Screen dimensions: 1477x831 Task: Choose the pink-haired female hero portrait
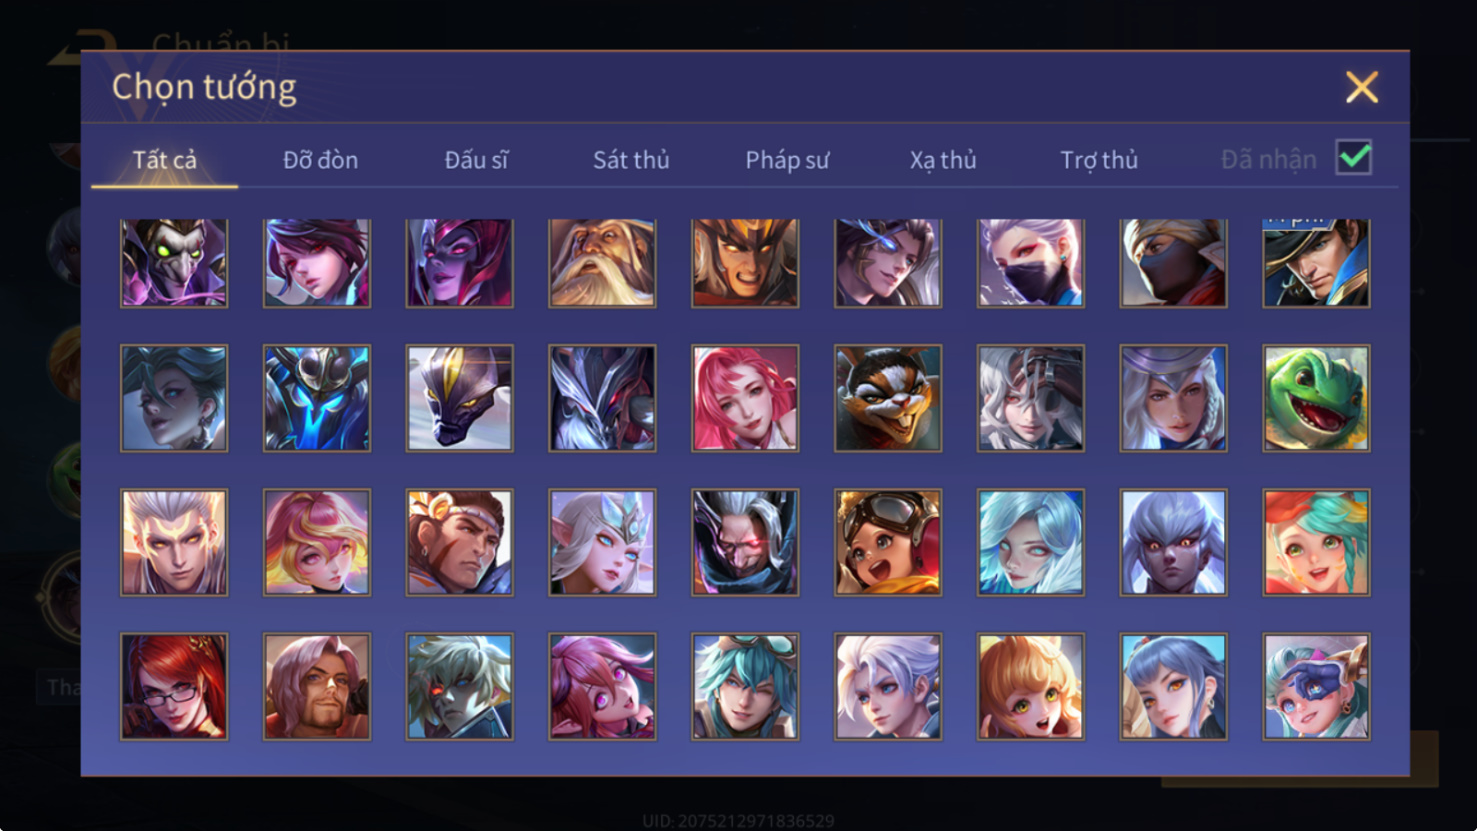point(745,398)
